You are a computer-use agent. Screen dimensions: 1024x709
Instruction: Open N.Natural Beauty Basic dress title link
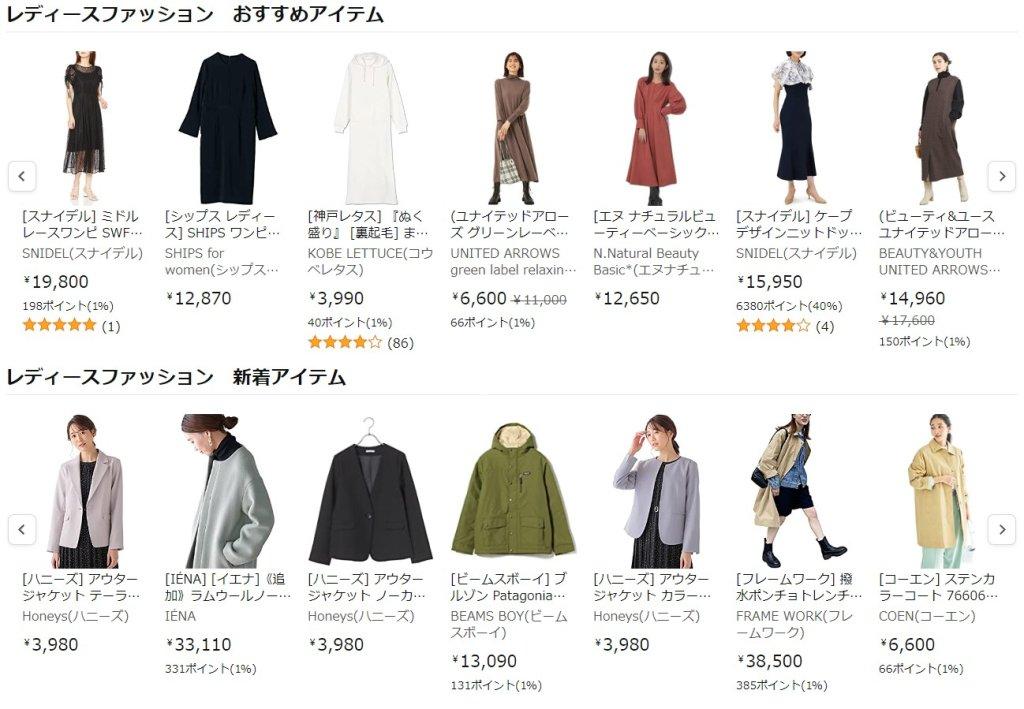point(656,224)
